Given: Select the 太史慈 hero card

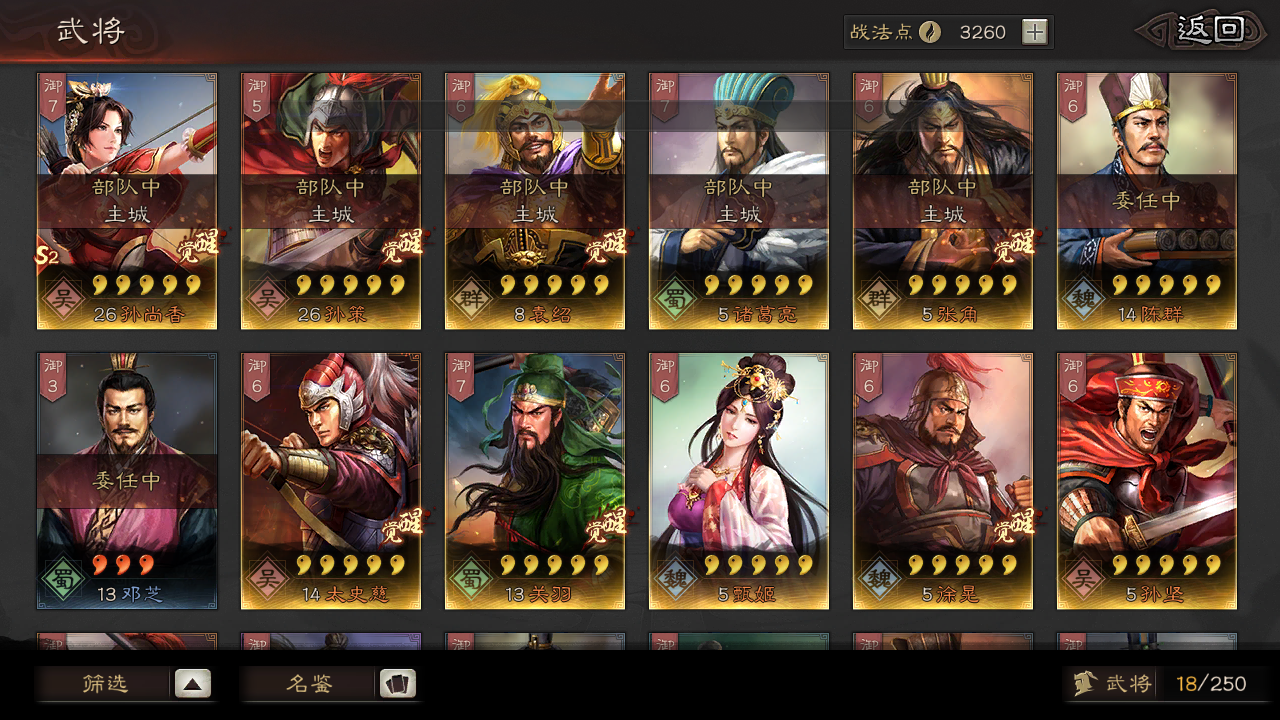Looking at the screenshot, I should pos(331,481).
